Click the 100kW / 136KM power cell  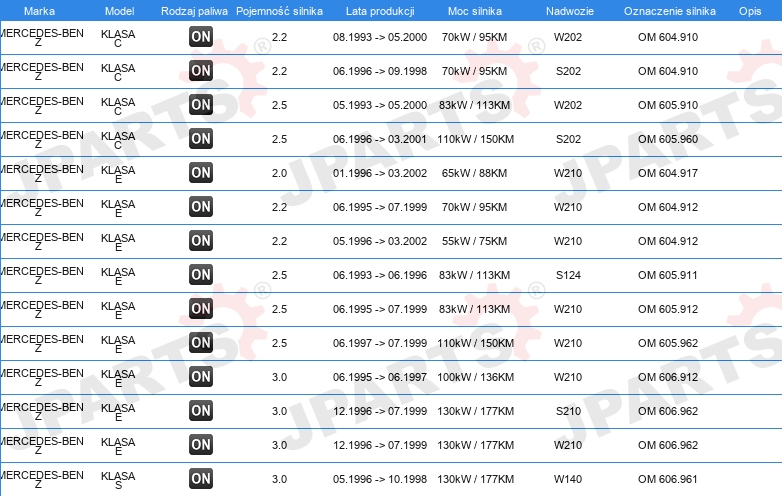(x=475, y=377)
